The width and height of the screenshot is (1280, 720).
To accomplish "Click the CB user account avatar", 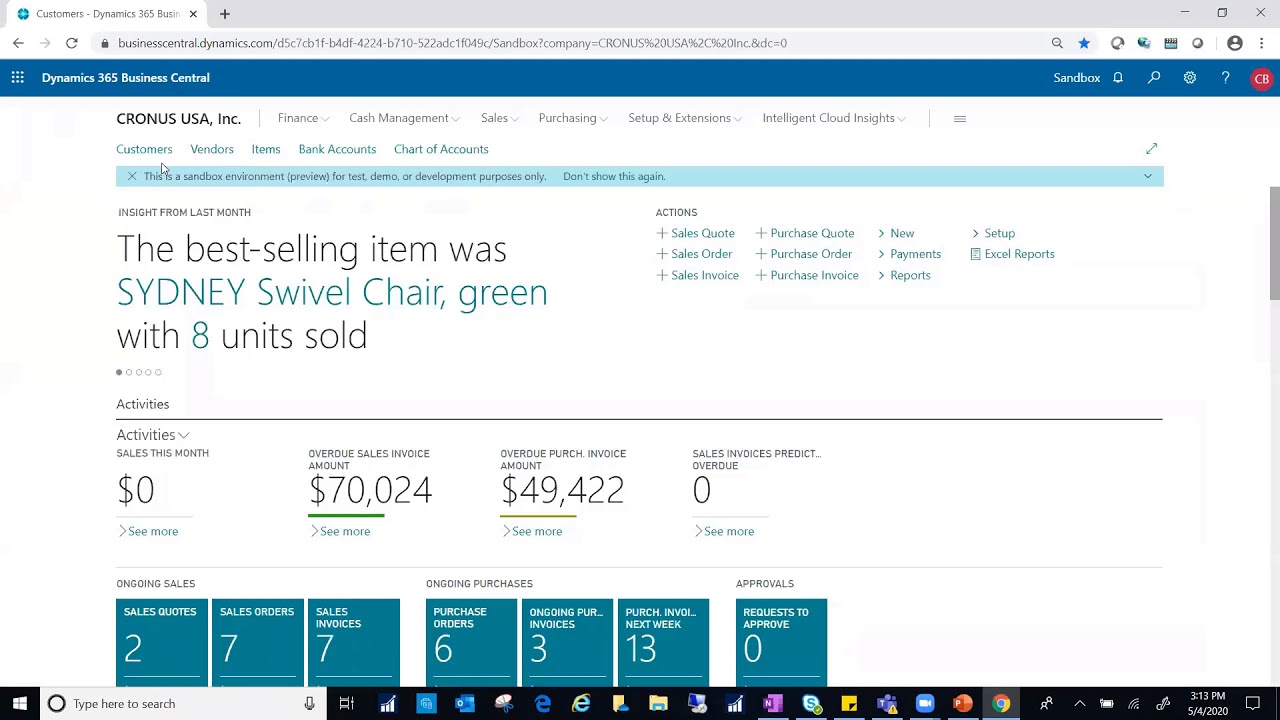I will click(1262, 79).
